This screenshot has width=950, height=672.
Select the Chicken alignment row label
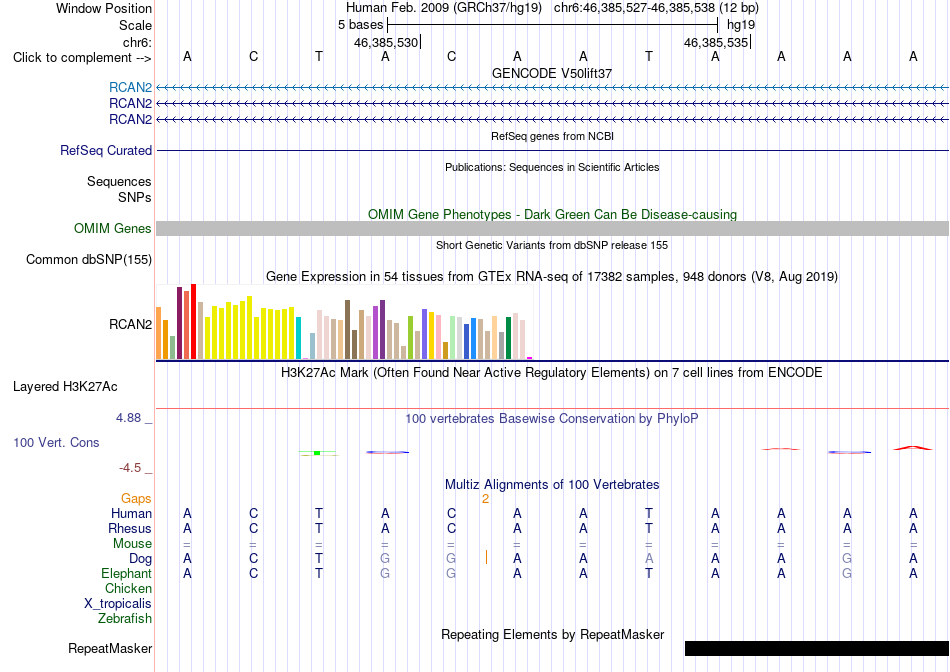[x=128, y=588]
